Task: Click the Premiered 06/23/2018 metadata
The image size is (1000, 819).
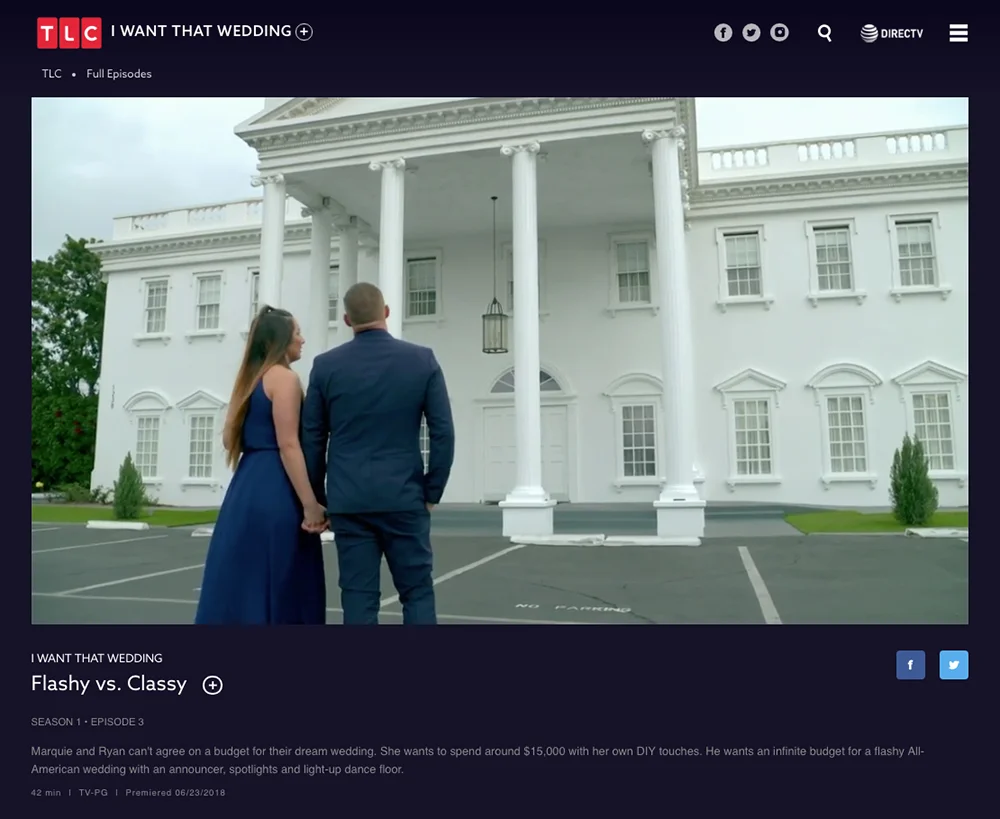Action: point(175,792)
